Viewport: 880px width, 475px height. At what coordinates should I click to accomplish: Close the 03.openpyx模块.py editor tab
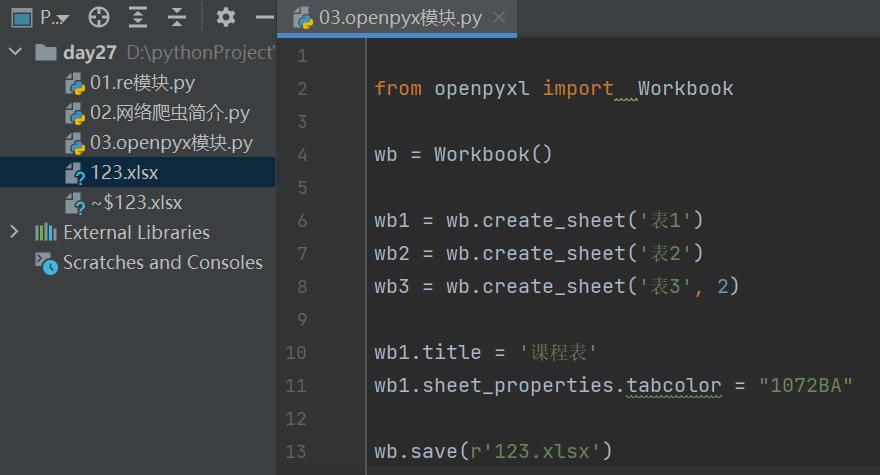[498, 18]
